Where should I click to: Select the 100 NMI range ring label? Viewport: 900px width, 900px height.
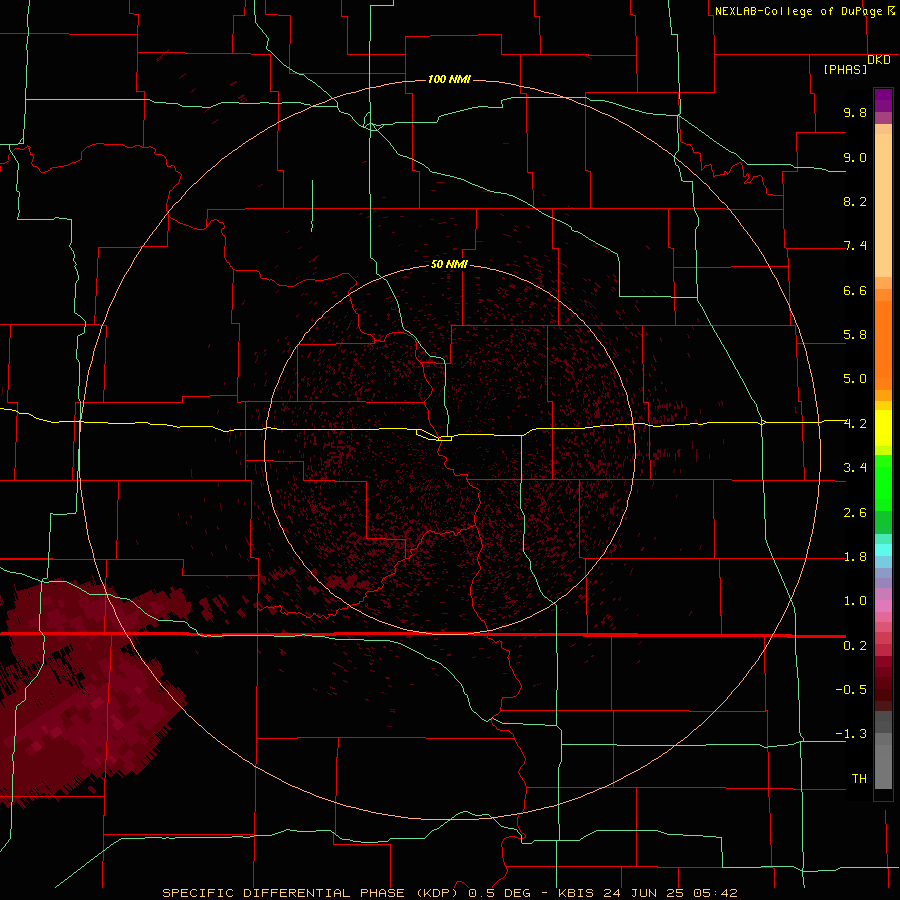pyautogui.click(x=449, y=79)
